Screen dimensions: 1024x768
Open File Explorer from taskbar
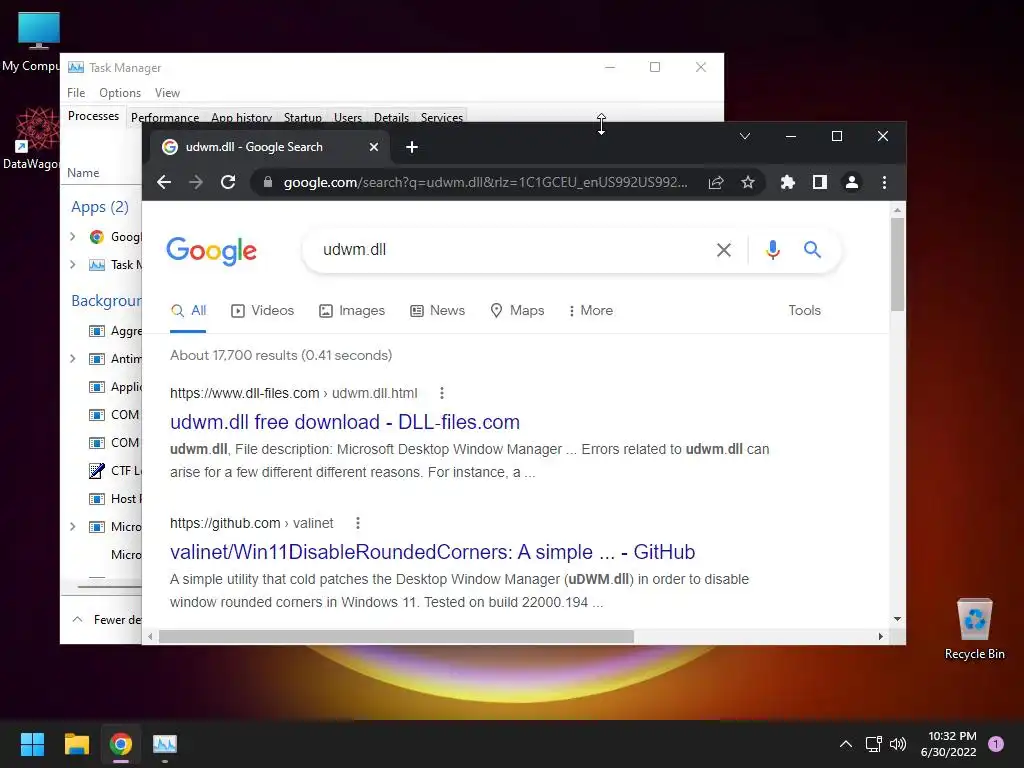[x=76, y=744]
